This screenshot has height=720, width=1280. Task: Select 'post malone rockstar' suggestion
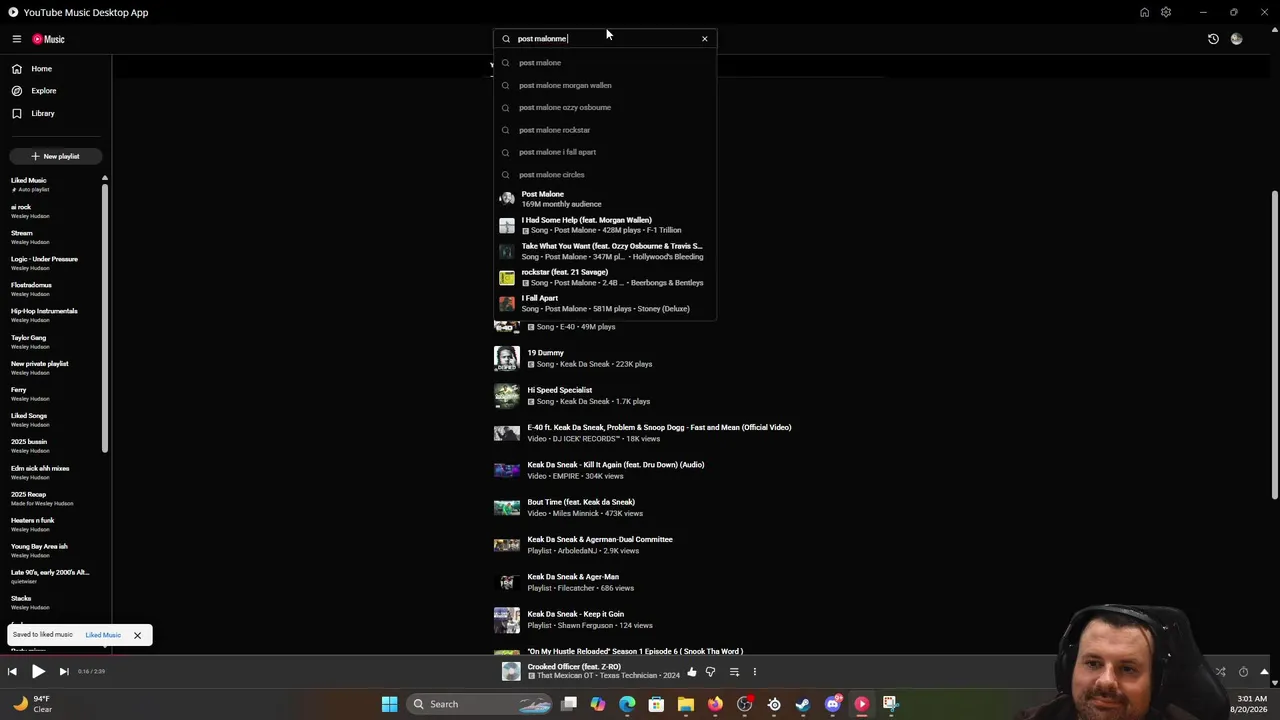pyautogui.click(x=605, y=130)
